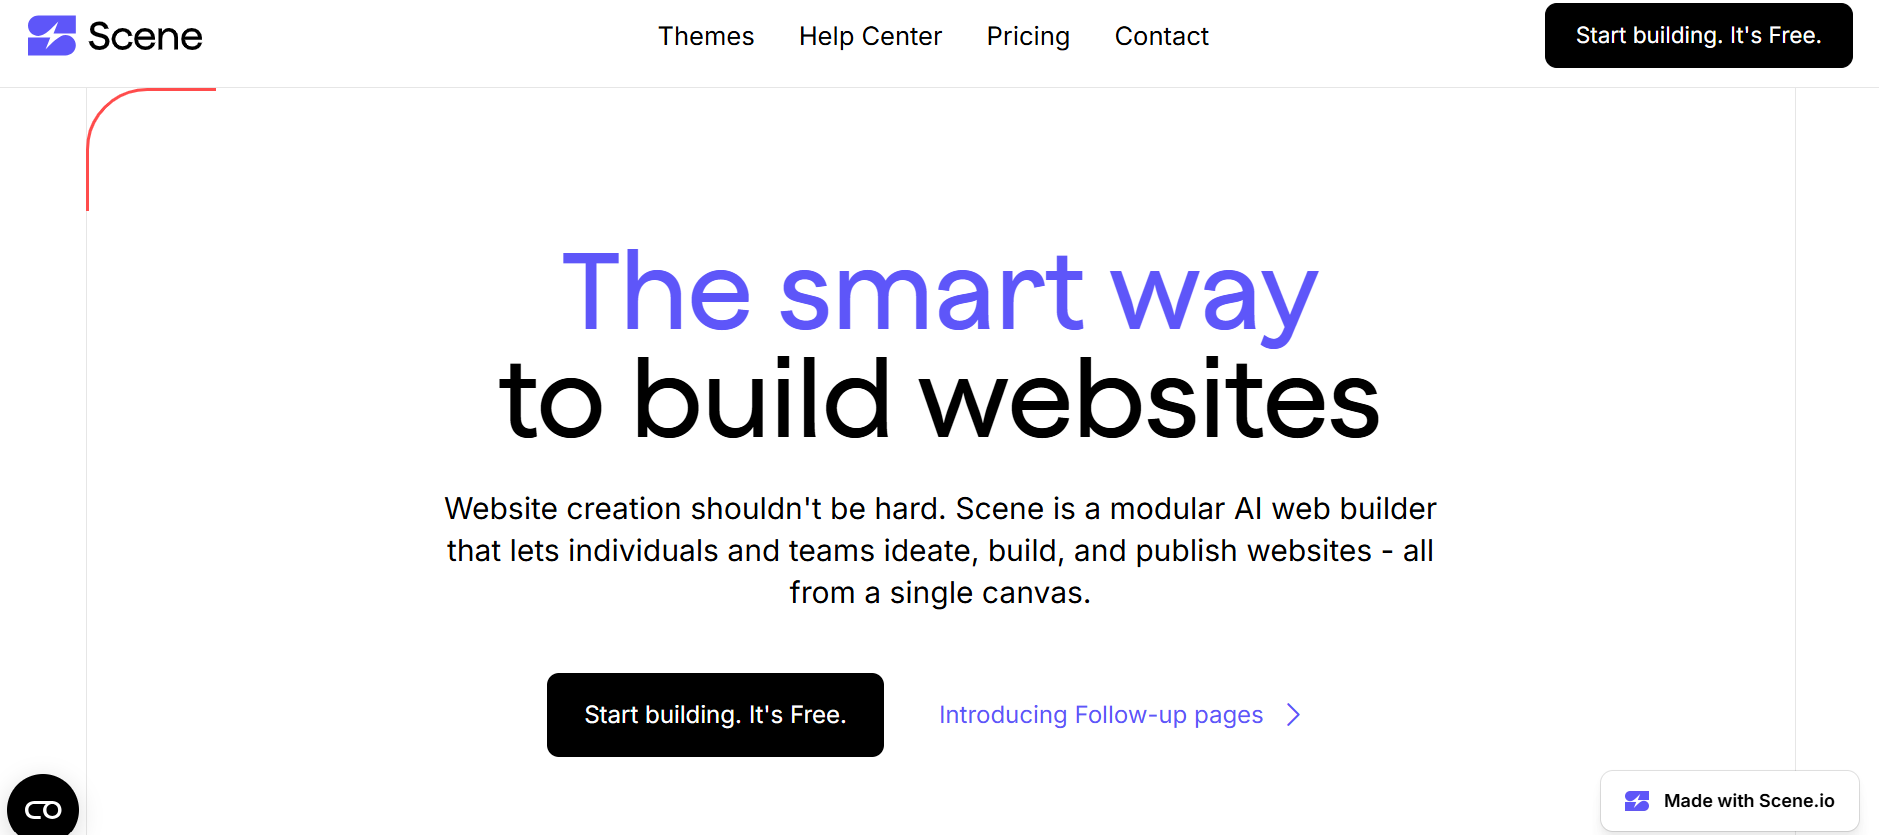Open the Pricing page

[x=1028, y=36]
